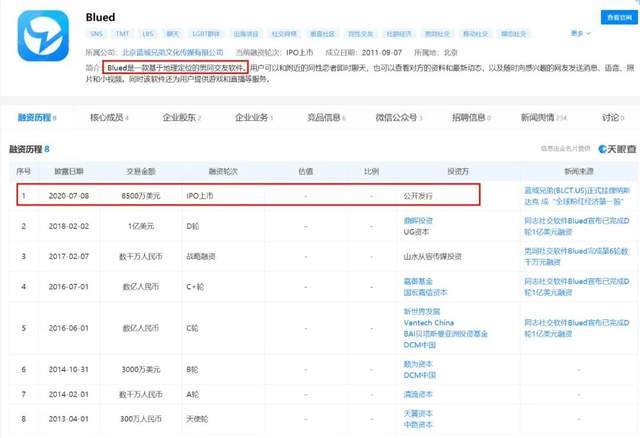Click the SNS tag
Screen dimensions: 640x438
pyautogui.click(x=96, y=34)
